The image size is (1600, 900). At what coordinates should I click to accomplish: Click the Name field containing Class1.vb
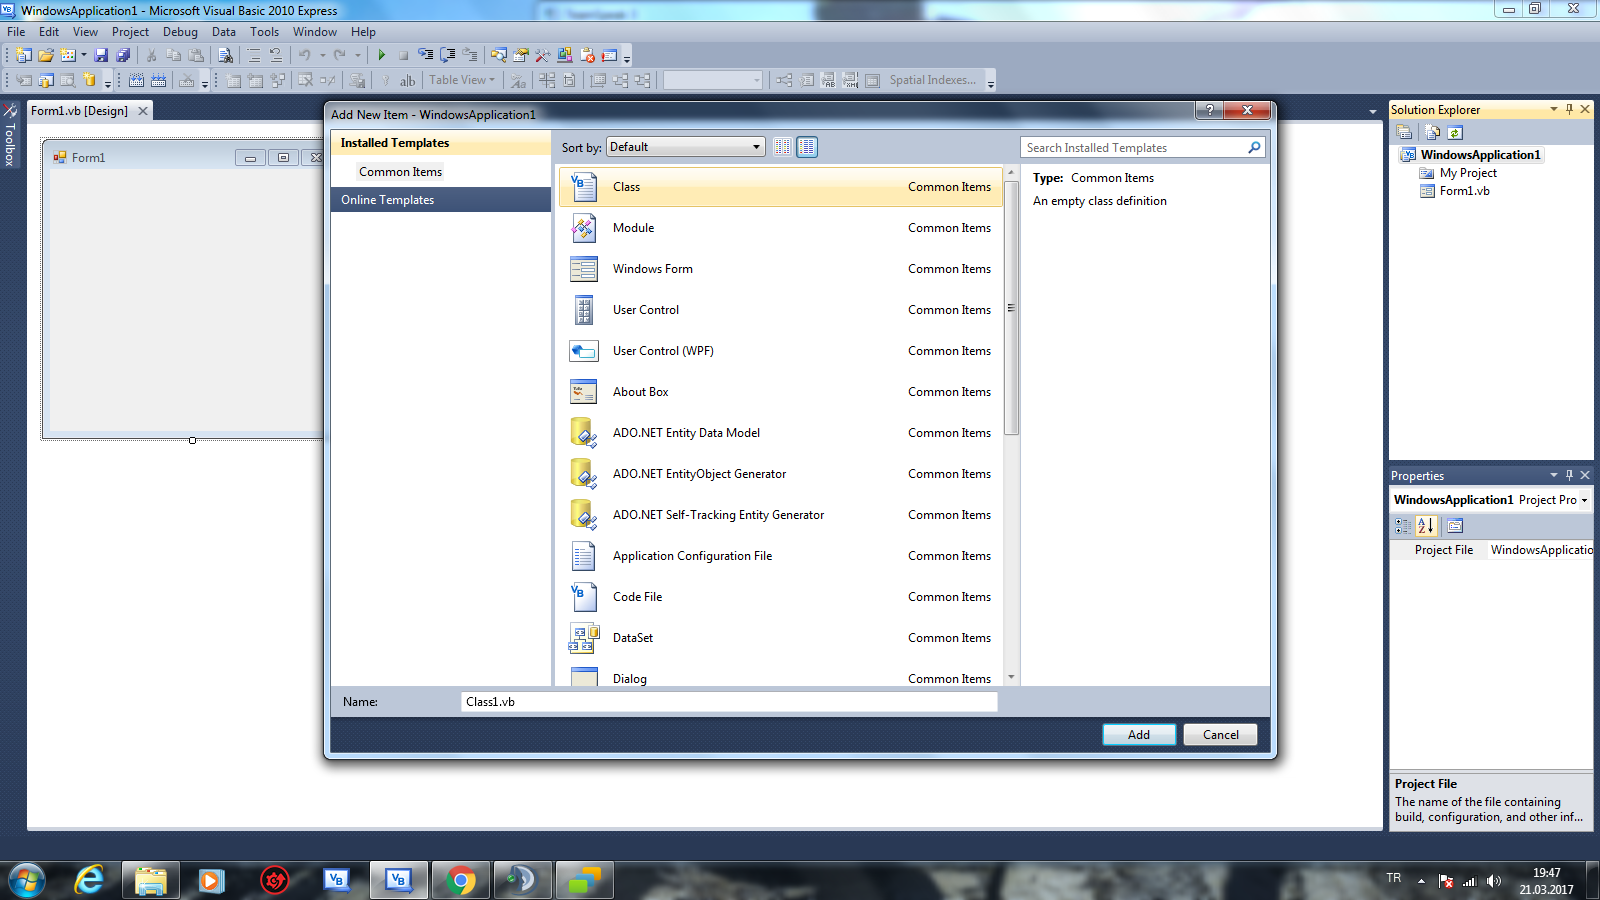pos(729,702)
